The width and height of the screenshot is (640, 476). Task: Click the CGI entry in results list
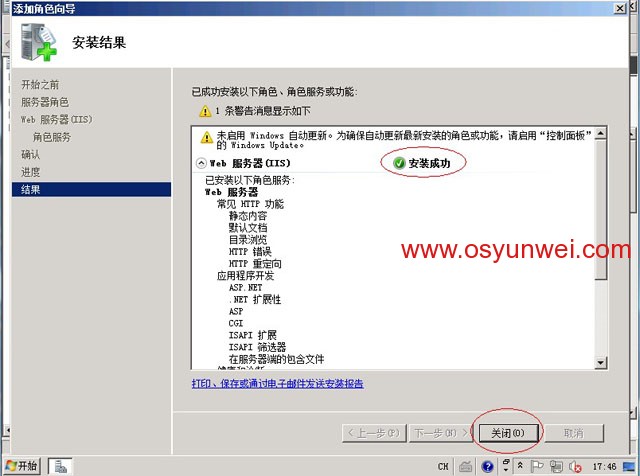coord(236,323)
